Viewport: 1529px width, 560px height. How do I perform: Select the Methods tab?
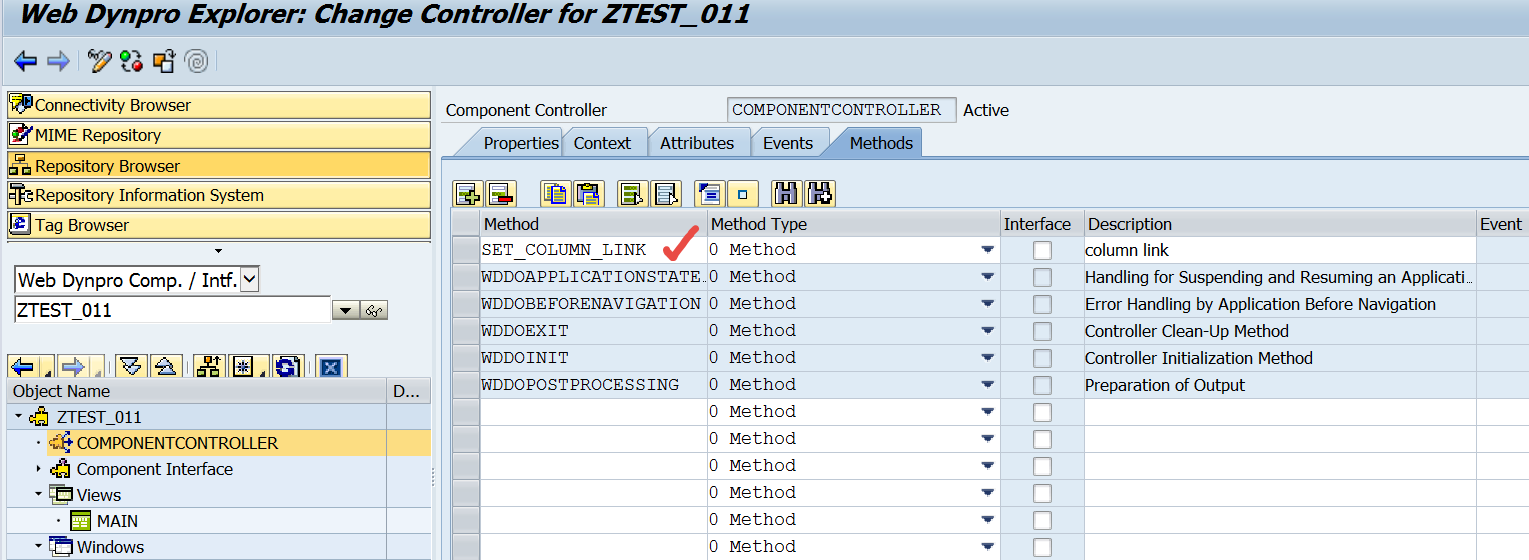pos(881,143)
